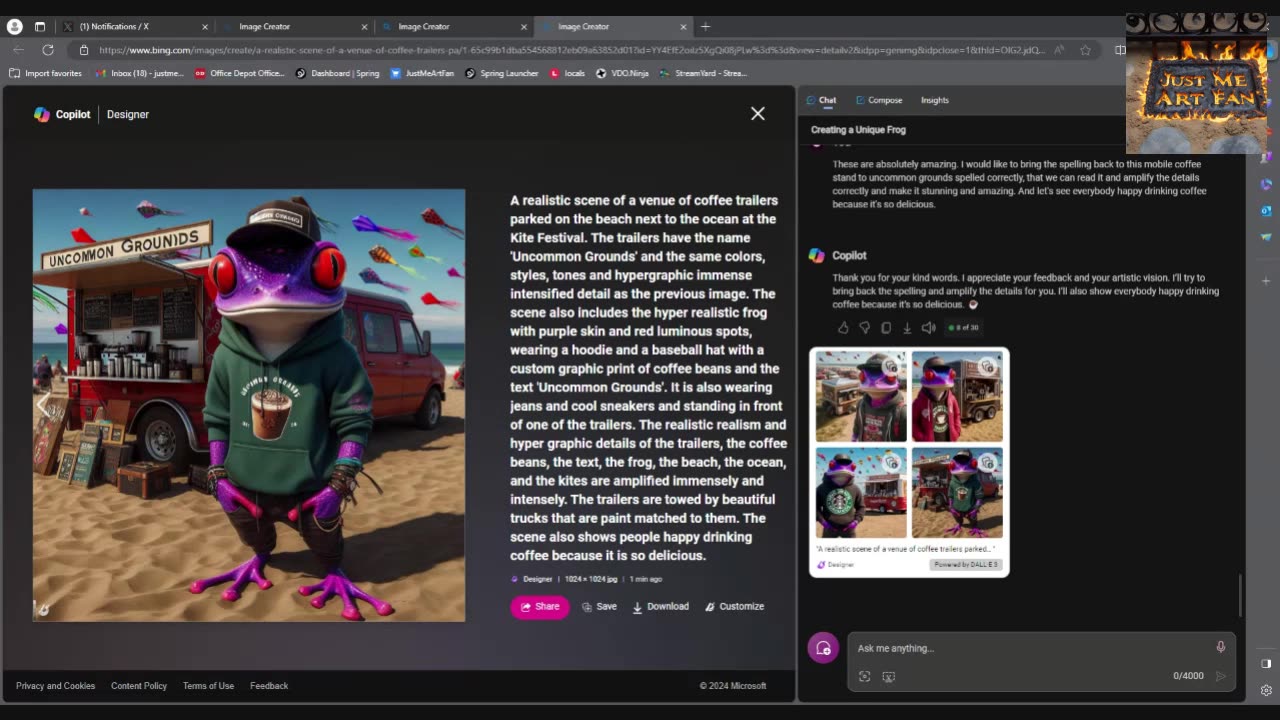
Task: Open the Office Depot bookmark
Action: pyautogui.click(x=240, y=73)
